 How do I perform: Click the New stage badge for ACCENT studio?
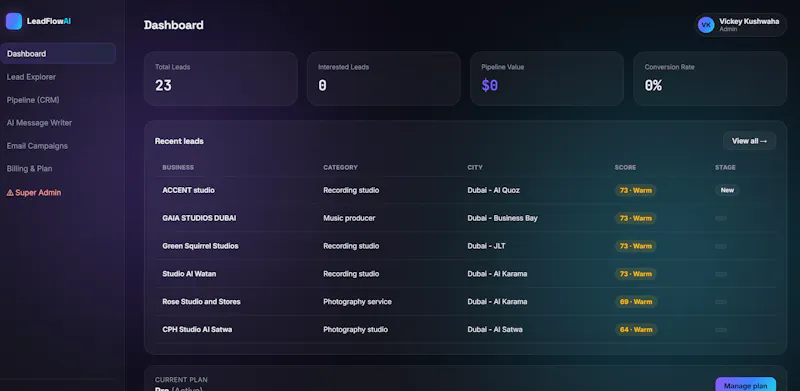[727, 190]
